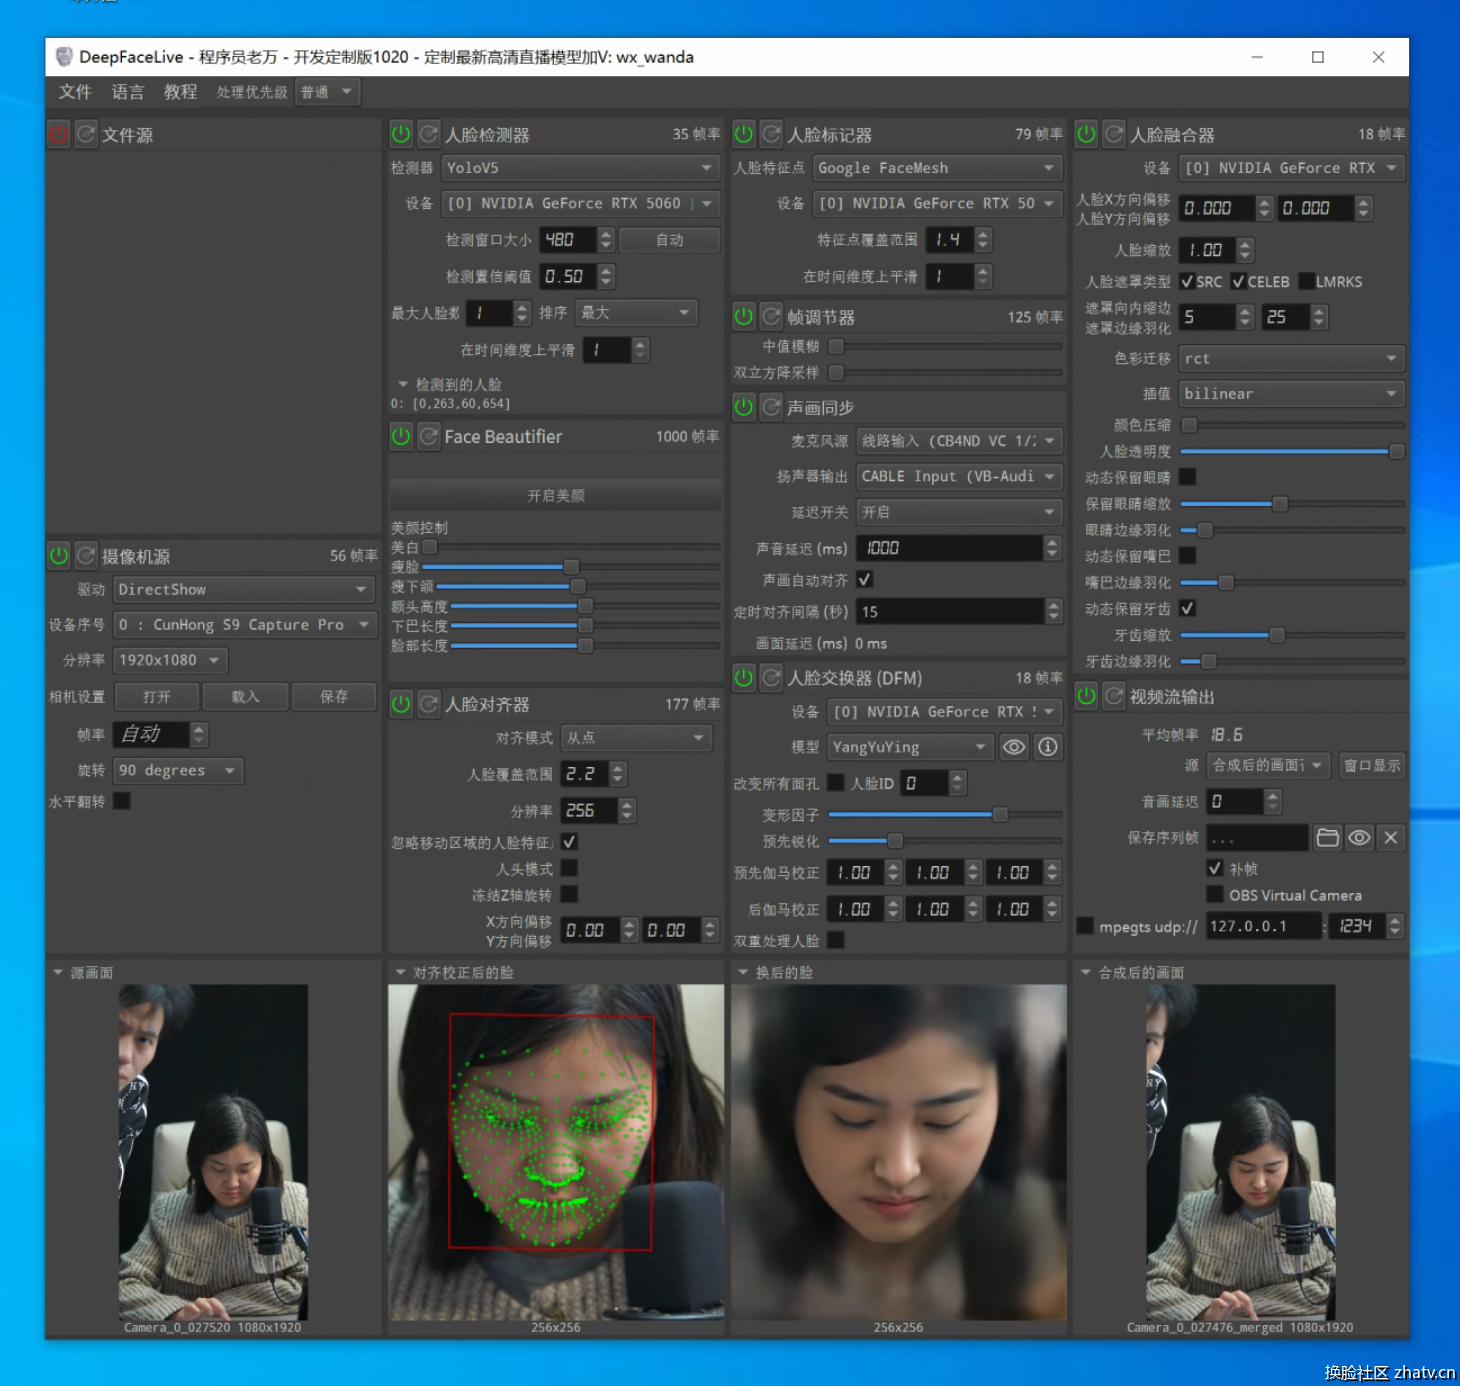Screen dimensions: 1460x1386
Task: Expand the bilinear interpolation dropdown
Action: [x=1291, y=394]
